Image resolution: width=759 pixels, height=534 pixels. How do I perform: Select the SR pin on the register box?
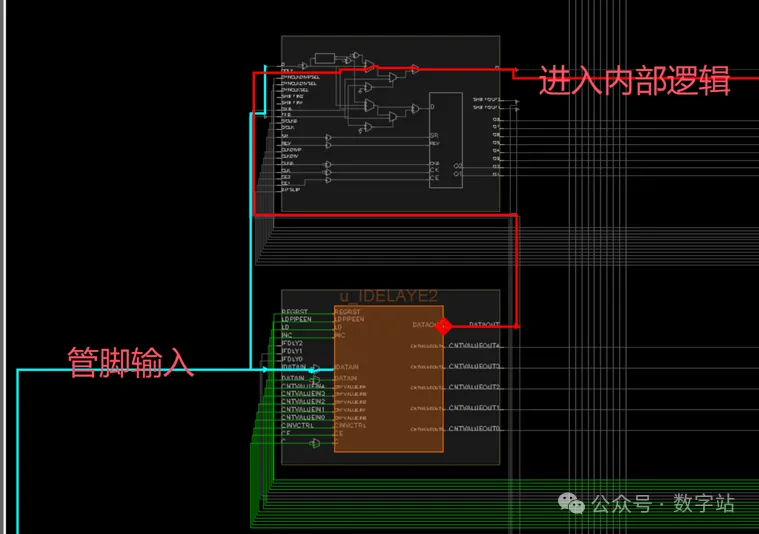tap(434, 136)
